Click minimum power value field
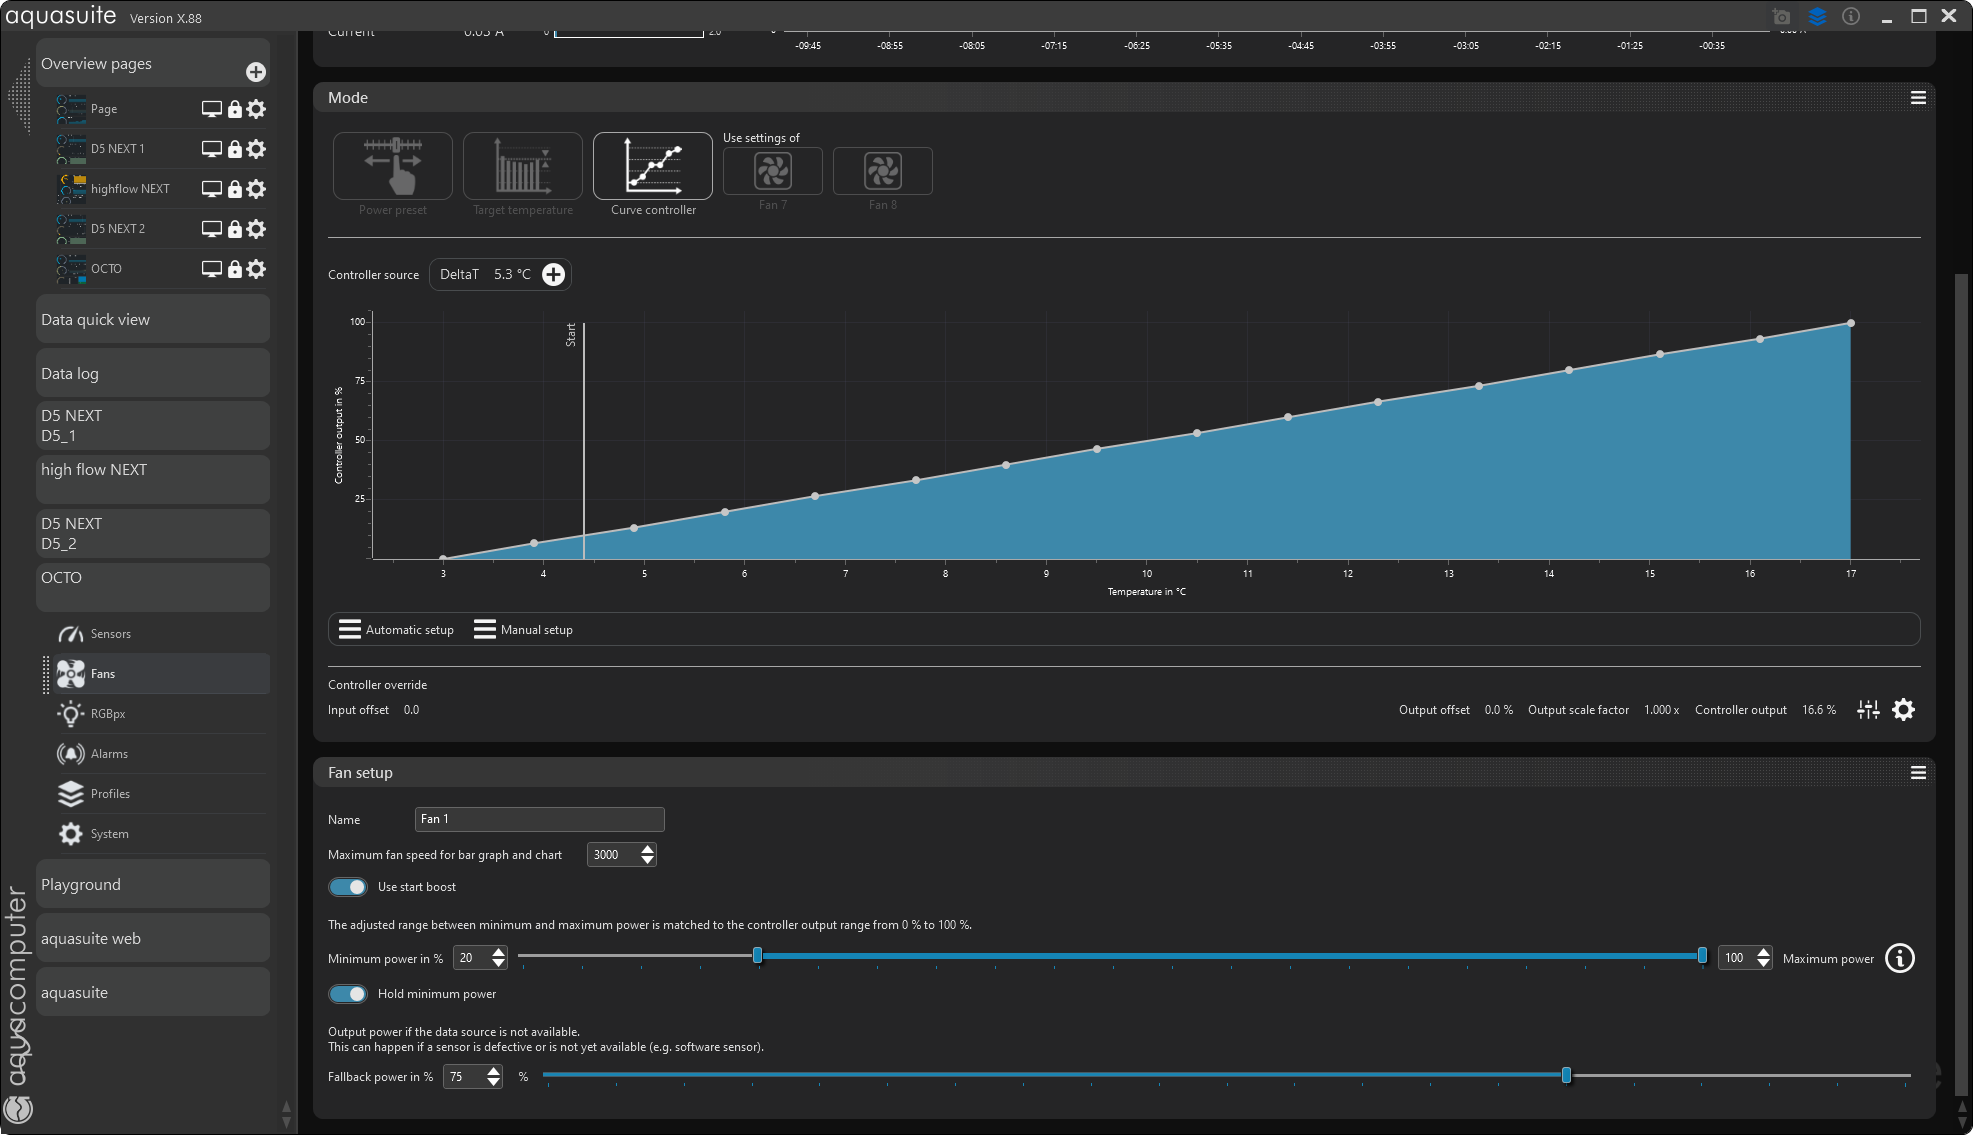This screenshot has width=1973, height=1135. [472, 958]
